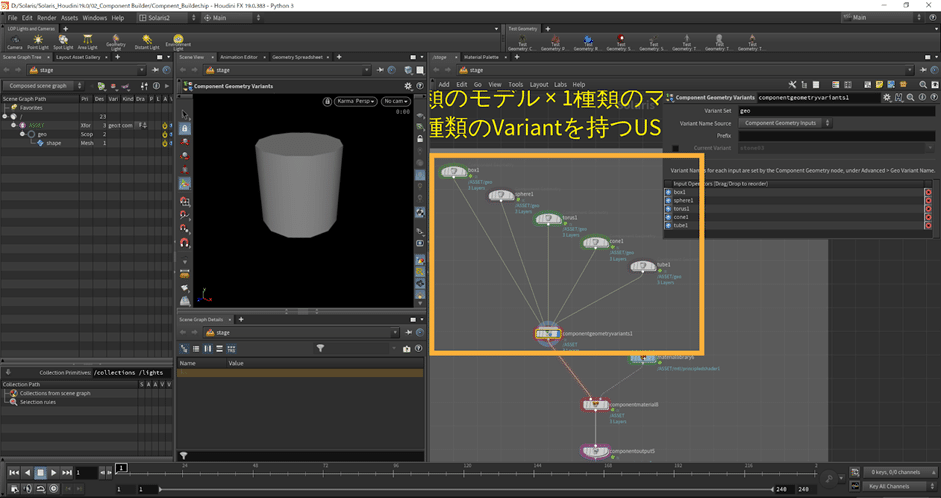
Task: Jump to the last frame of the playbar
Action: tap(66, 472)
